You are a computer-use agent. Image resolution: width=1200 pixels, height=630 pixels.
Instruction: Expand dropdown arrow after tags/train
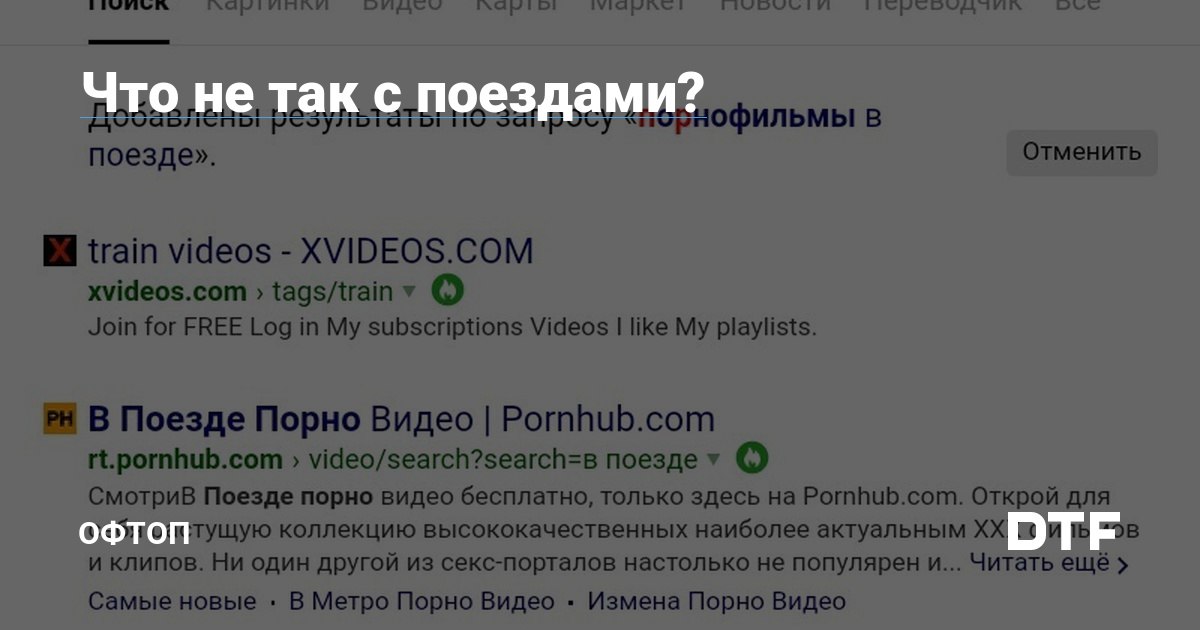(408, 292)
